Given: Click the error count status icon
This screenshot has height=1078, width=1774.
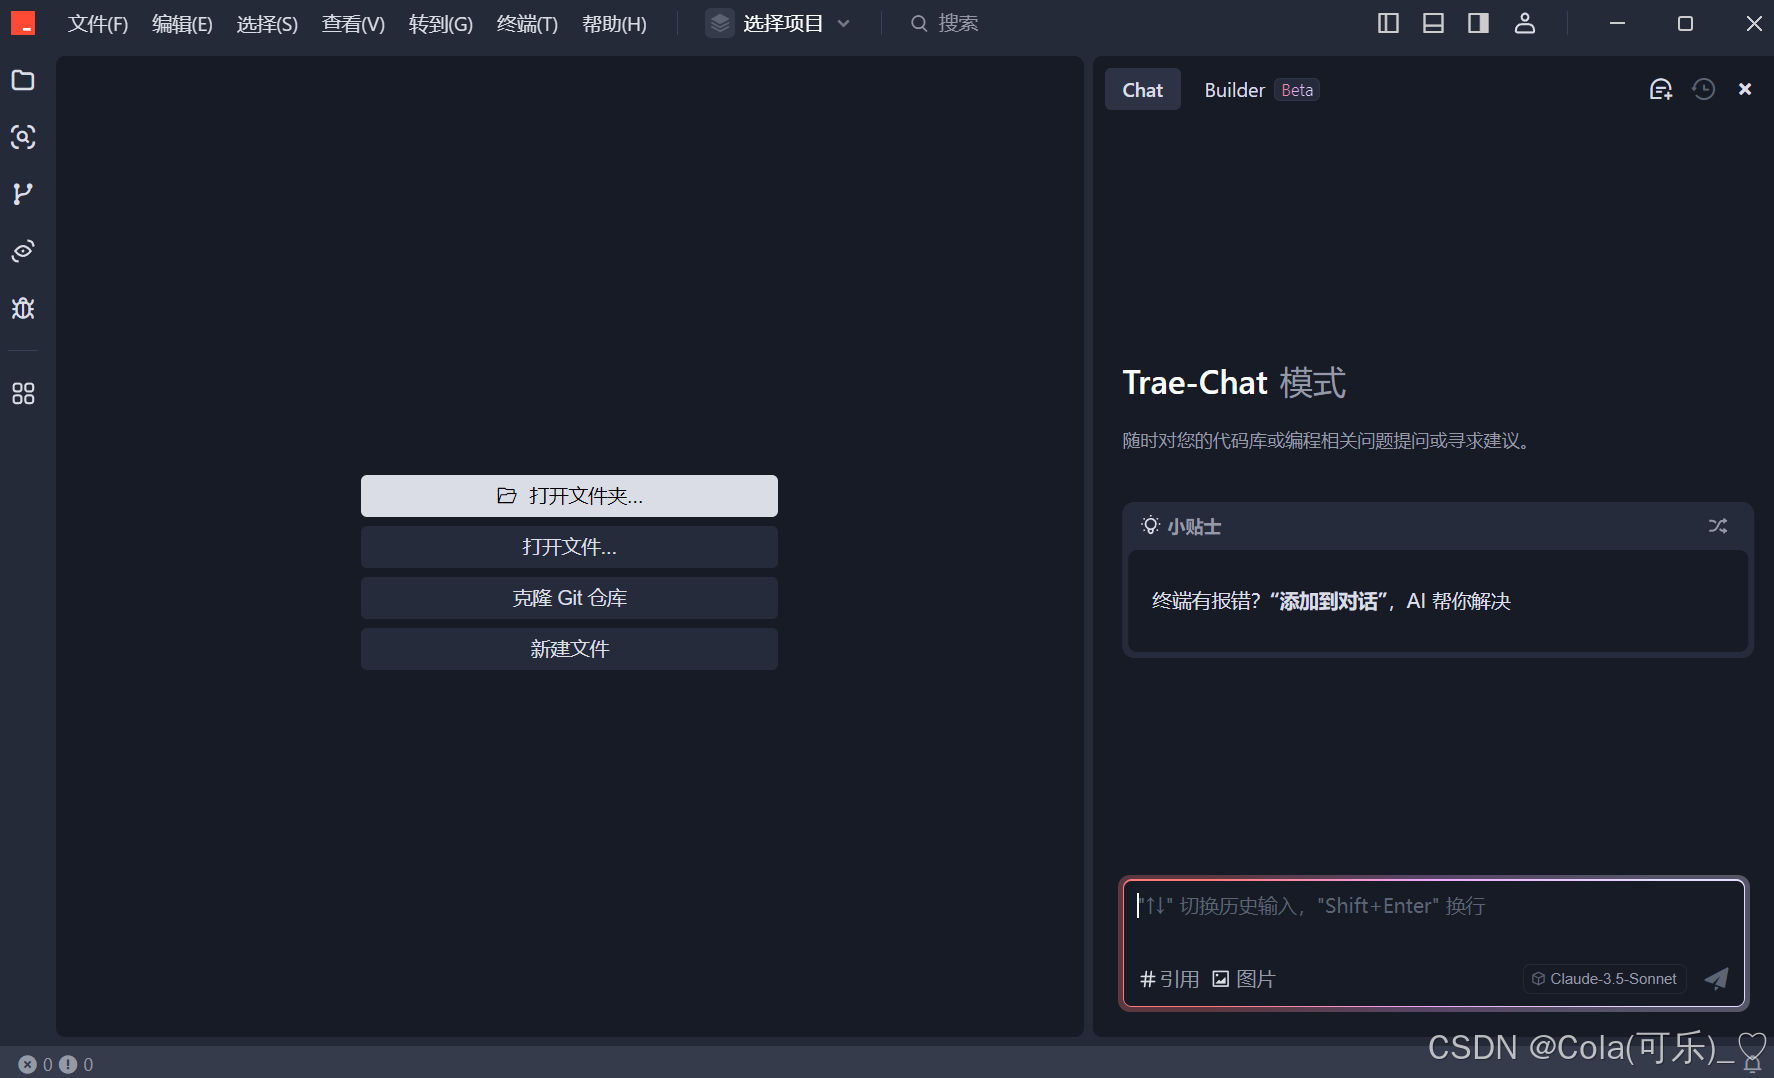Looking at the screenshot, I should 28,1064.
